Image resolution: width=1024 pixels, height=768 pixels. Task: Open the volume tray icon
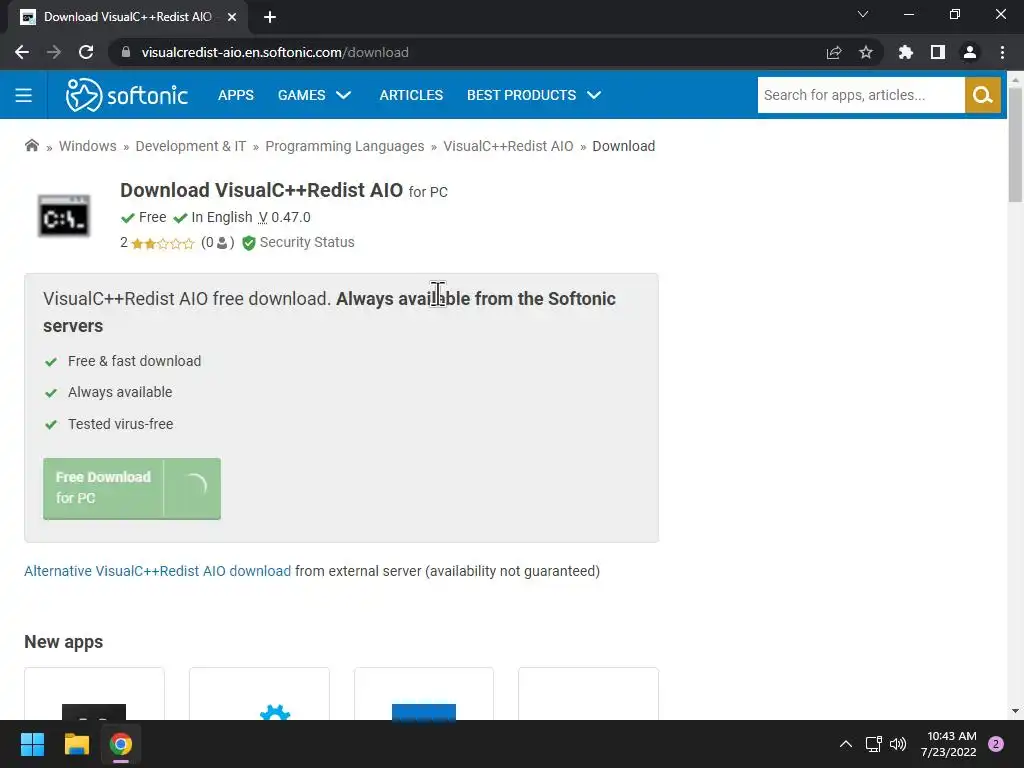click(898, 744)
